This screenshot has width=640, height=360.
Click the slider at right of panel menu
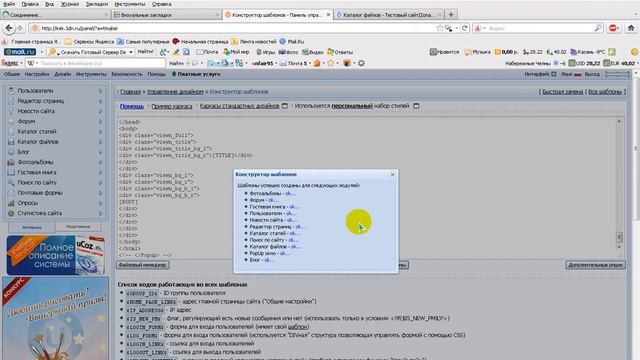click(617, 74)
